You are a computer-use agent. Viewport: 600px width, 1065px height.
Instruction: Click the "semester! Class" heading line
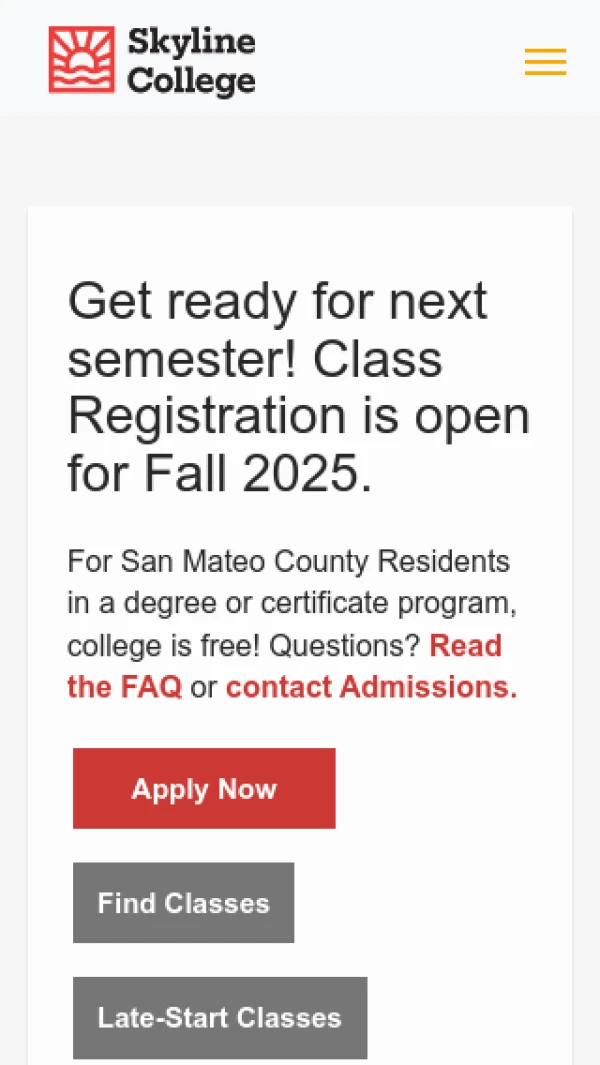click(x=255, y=358)
